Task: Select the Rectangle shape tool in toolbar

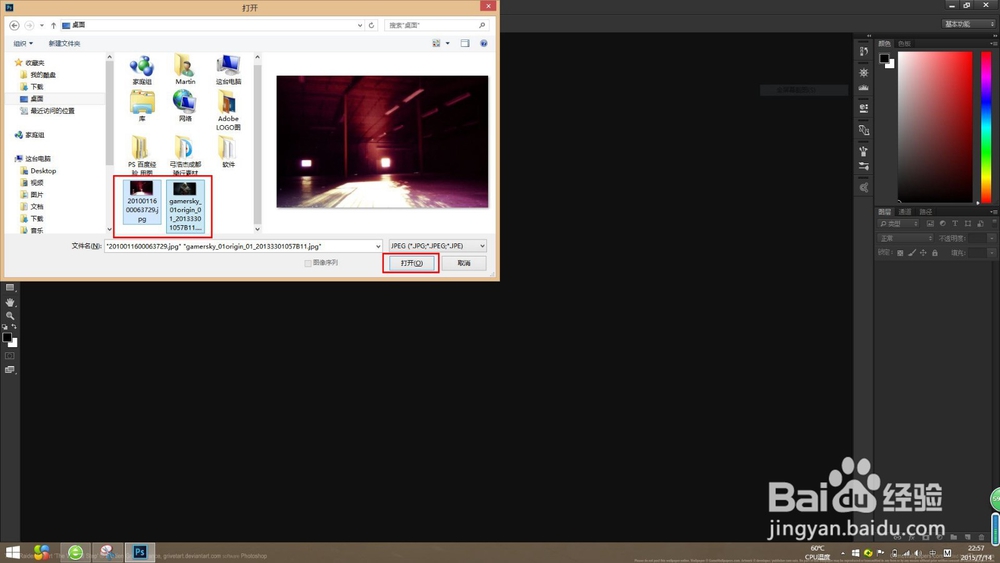Action: (10, 288)
